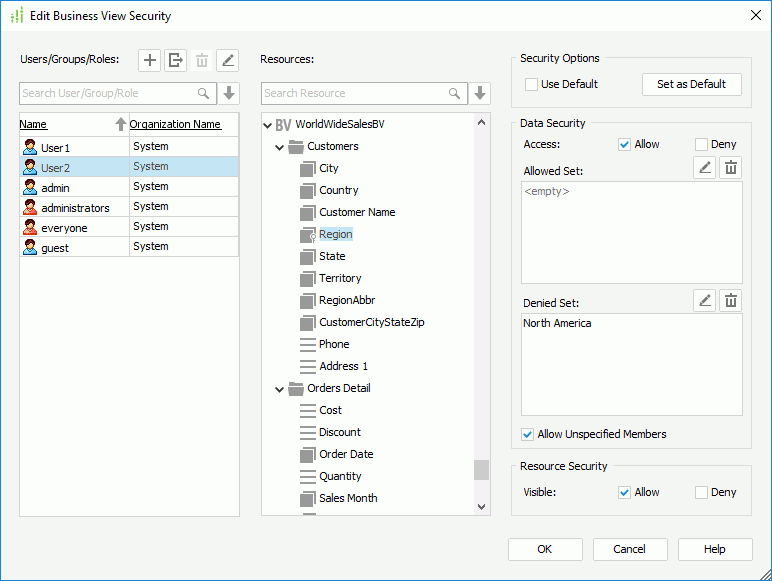Delete the Allowed Set with trash icon

coord(731,168)
